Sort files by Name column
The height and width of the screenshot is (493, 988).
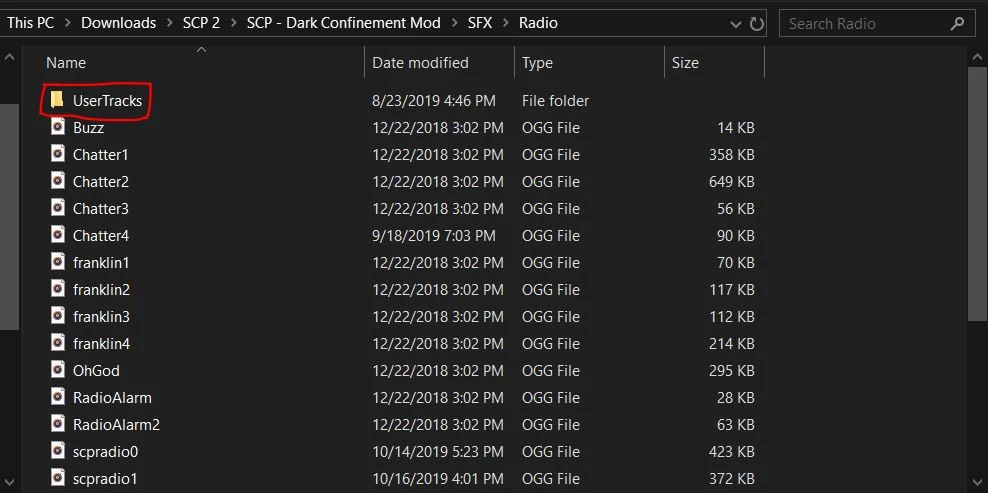[66, 63]
